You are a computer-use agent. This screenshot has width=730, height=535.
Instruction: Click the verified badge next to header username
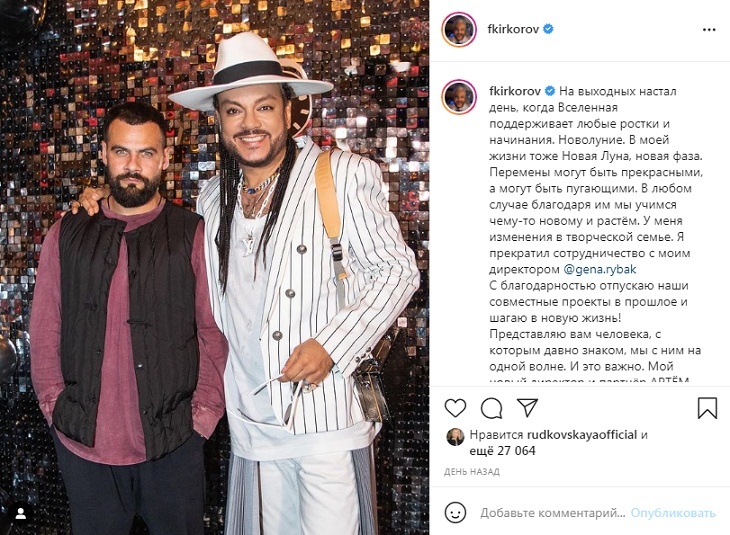pos(548,29)
